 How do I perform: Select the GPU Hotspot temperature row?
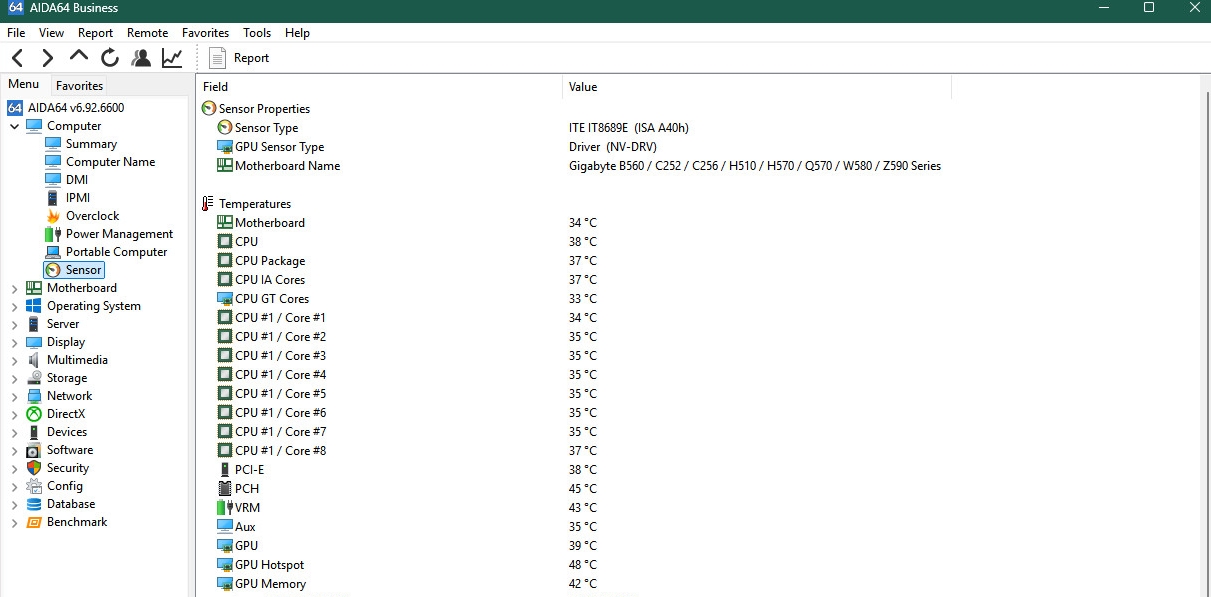573,565
